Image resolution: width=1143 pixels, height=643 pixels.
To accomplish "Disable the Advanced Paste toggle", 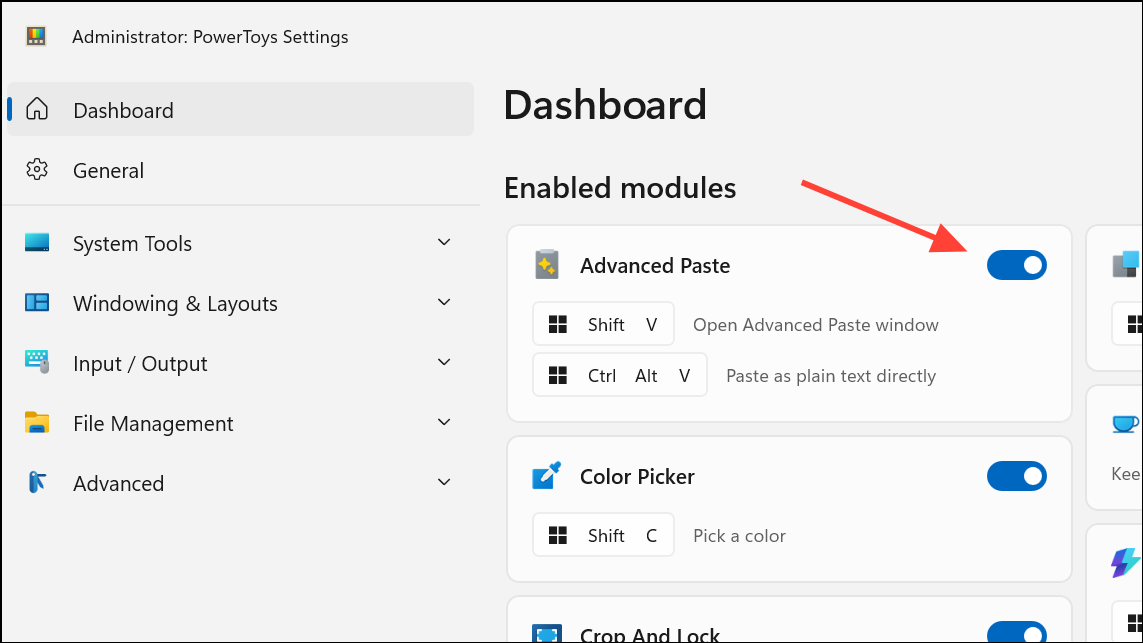I will (x=1016, y=265).
